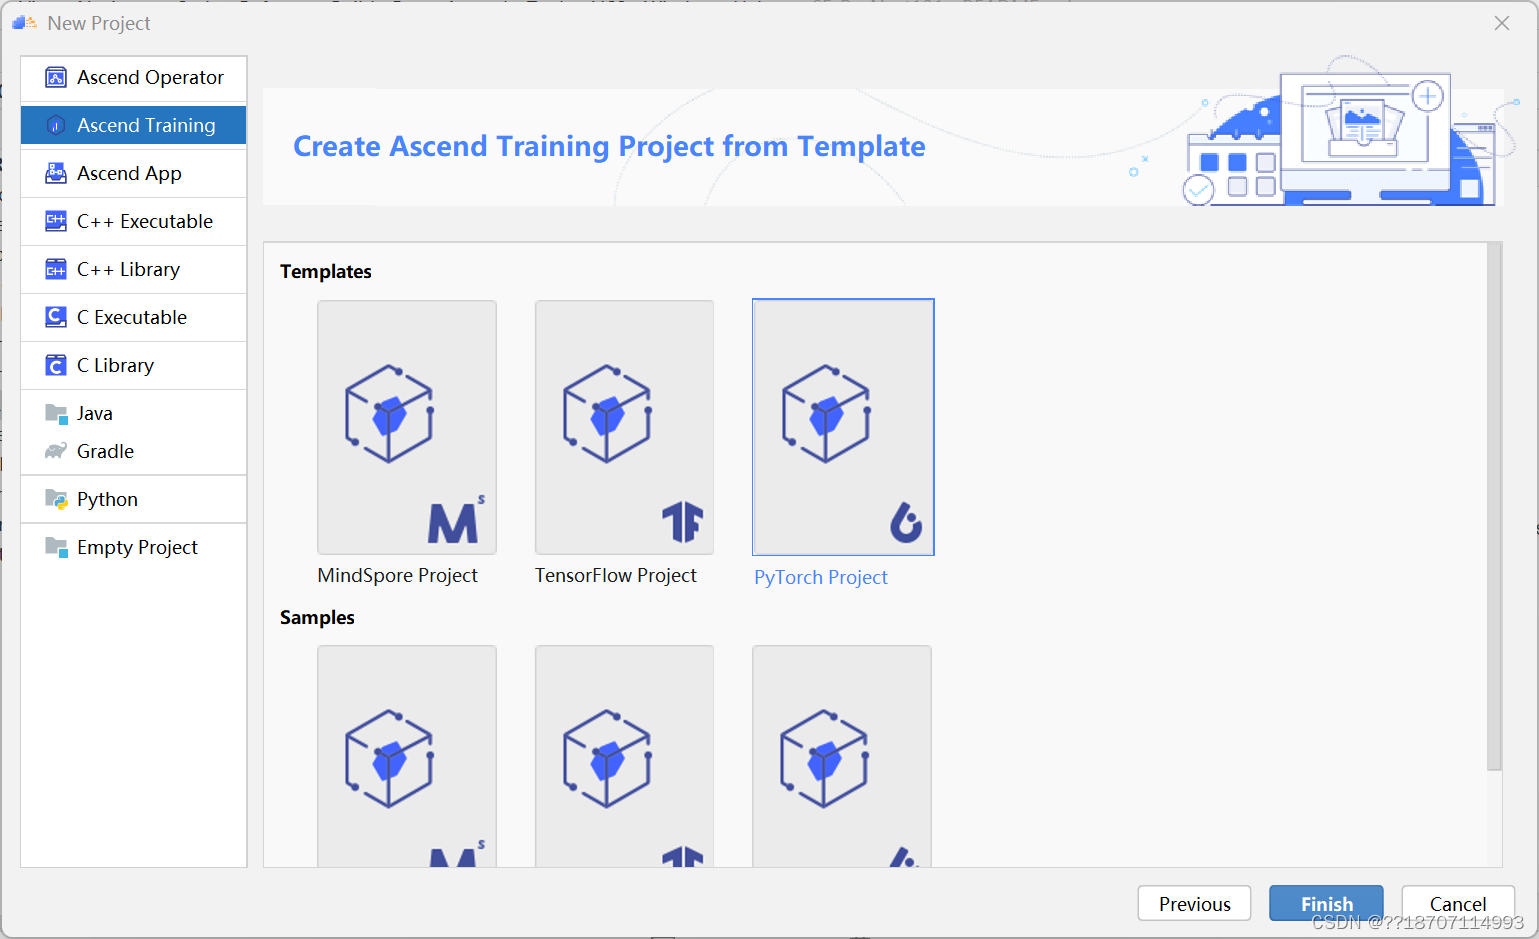Click the PyTorch flame logo in template
Image resolution: width=1539 pixels, height=939 pixels.
tap(906, 522)
